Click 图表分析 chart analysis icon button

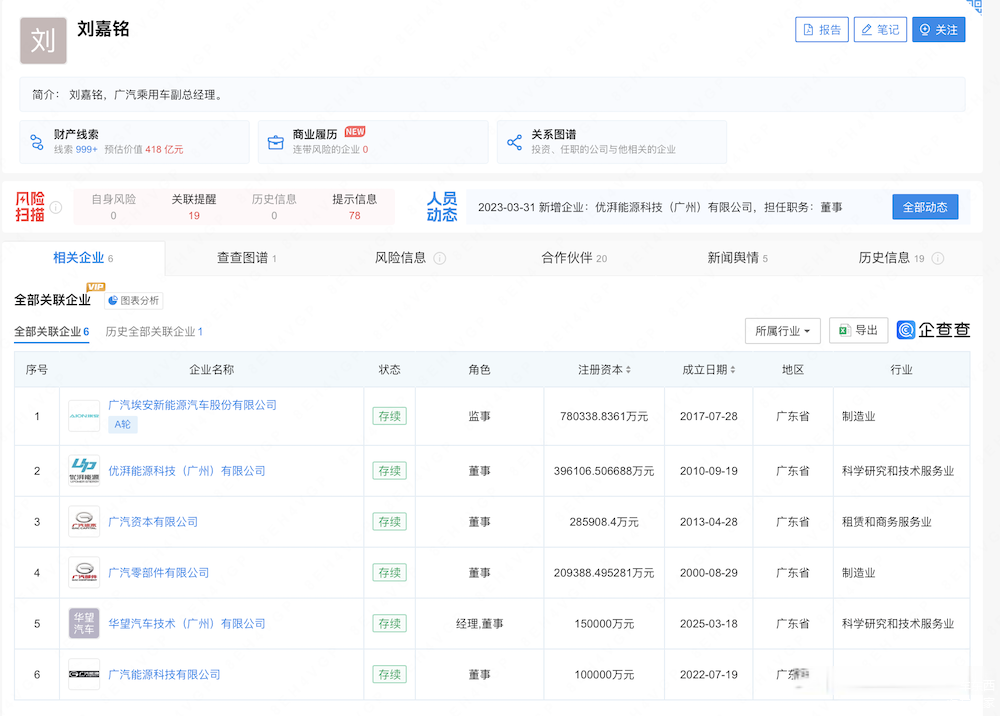[x=134, y=300]
